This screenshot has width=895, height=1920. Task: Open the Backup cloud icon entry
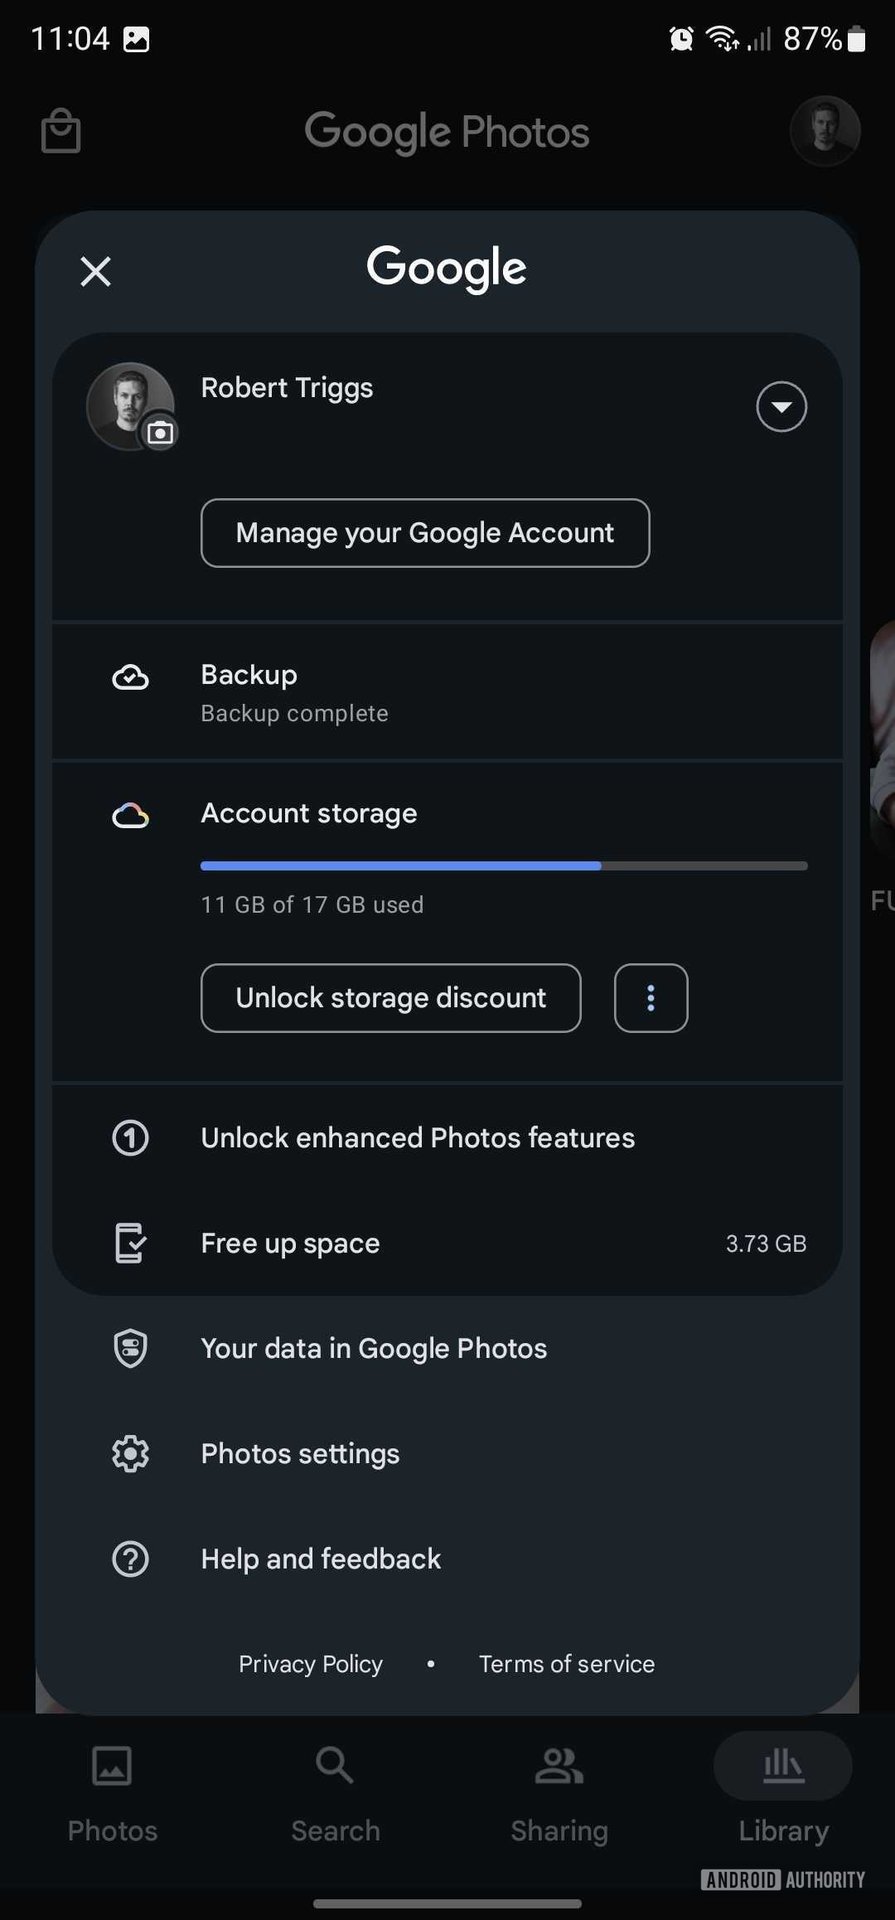tap(130, 678)
